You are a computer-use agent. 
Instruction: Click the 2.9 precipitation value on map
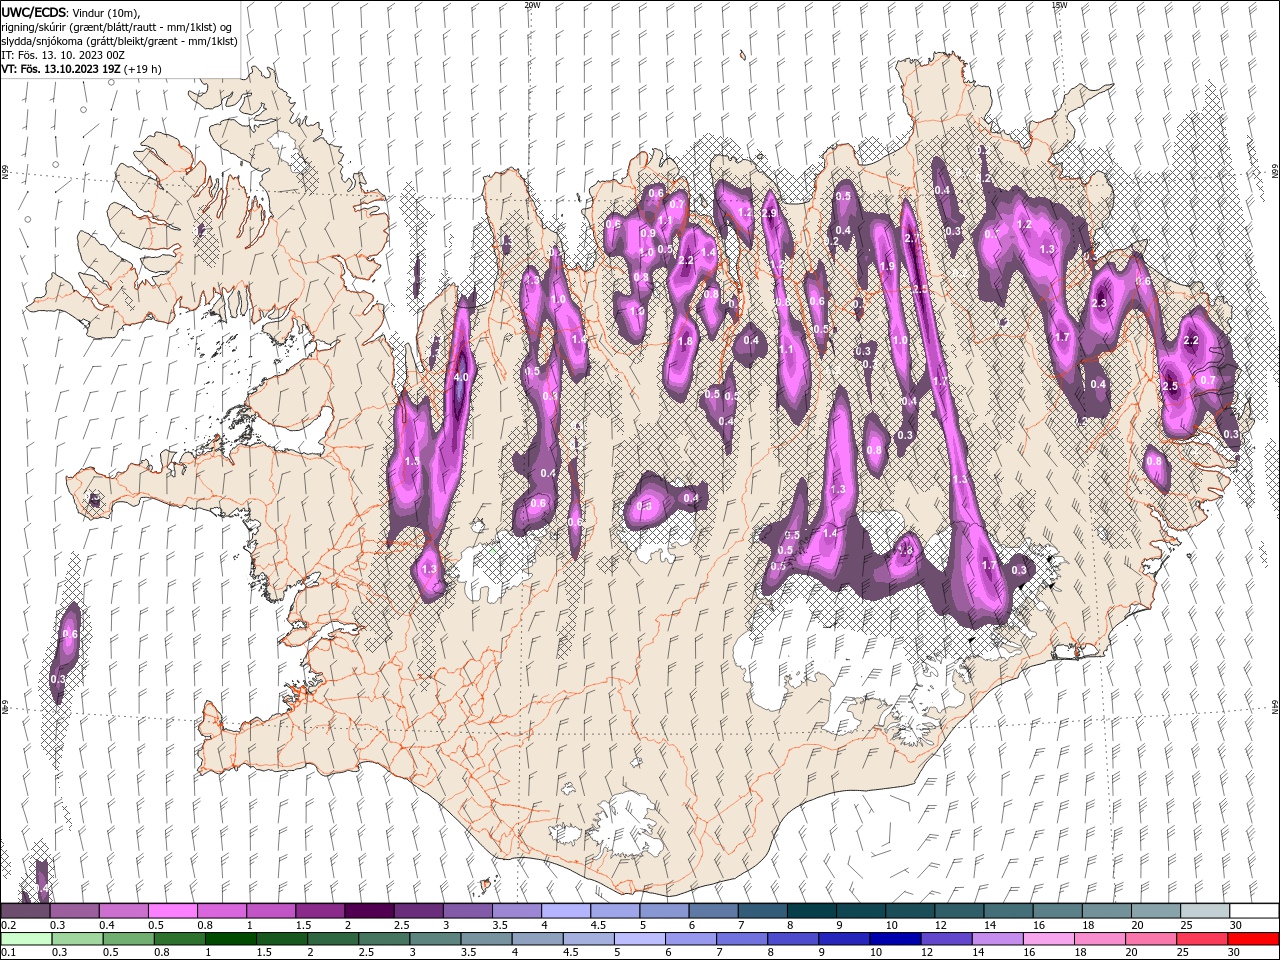769,213
